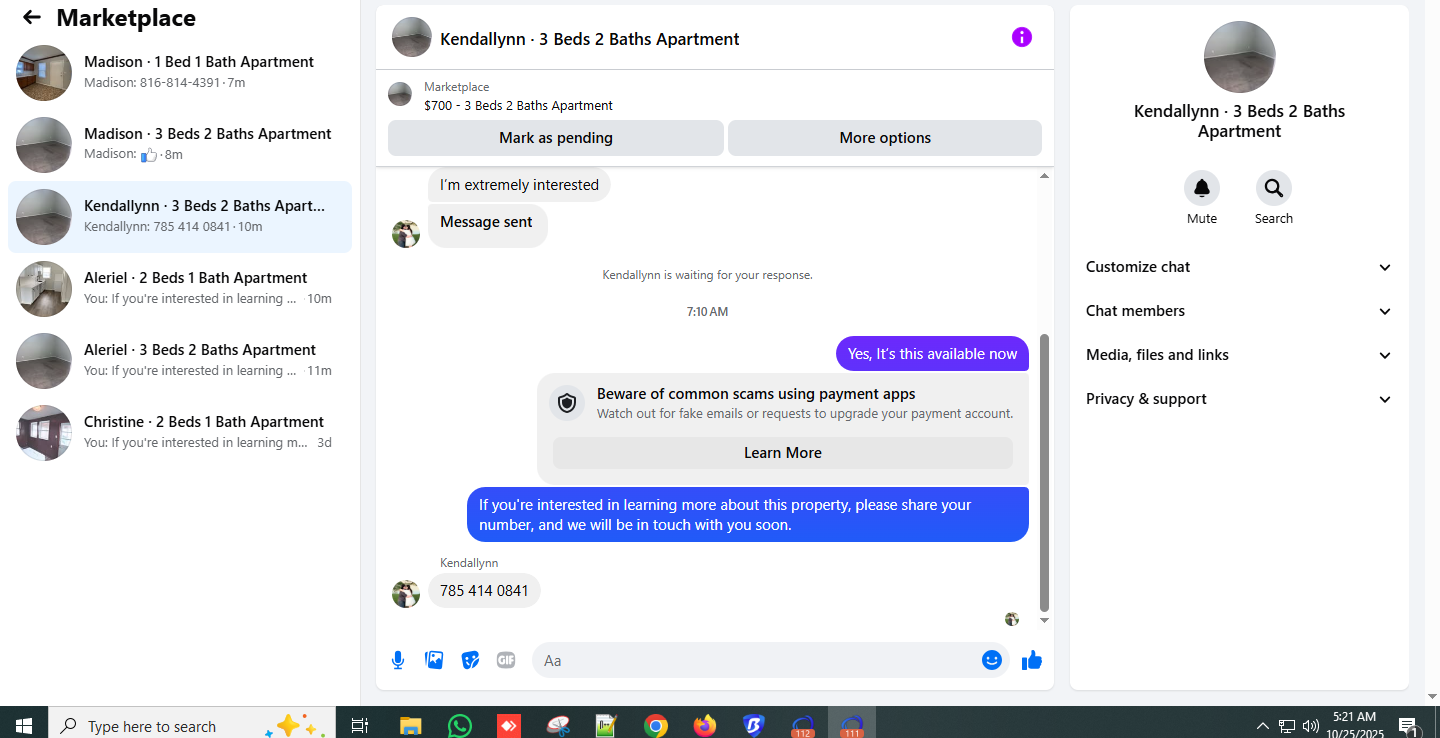This screenshot has height=738, width=1440.
Task: Click the Mark as pending button
Action: [x=555, y=138]
